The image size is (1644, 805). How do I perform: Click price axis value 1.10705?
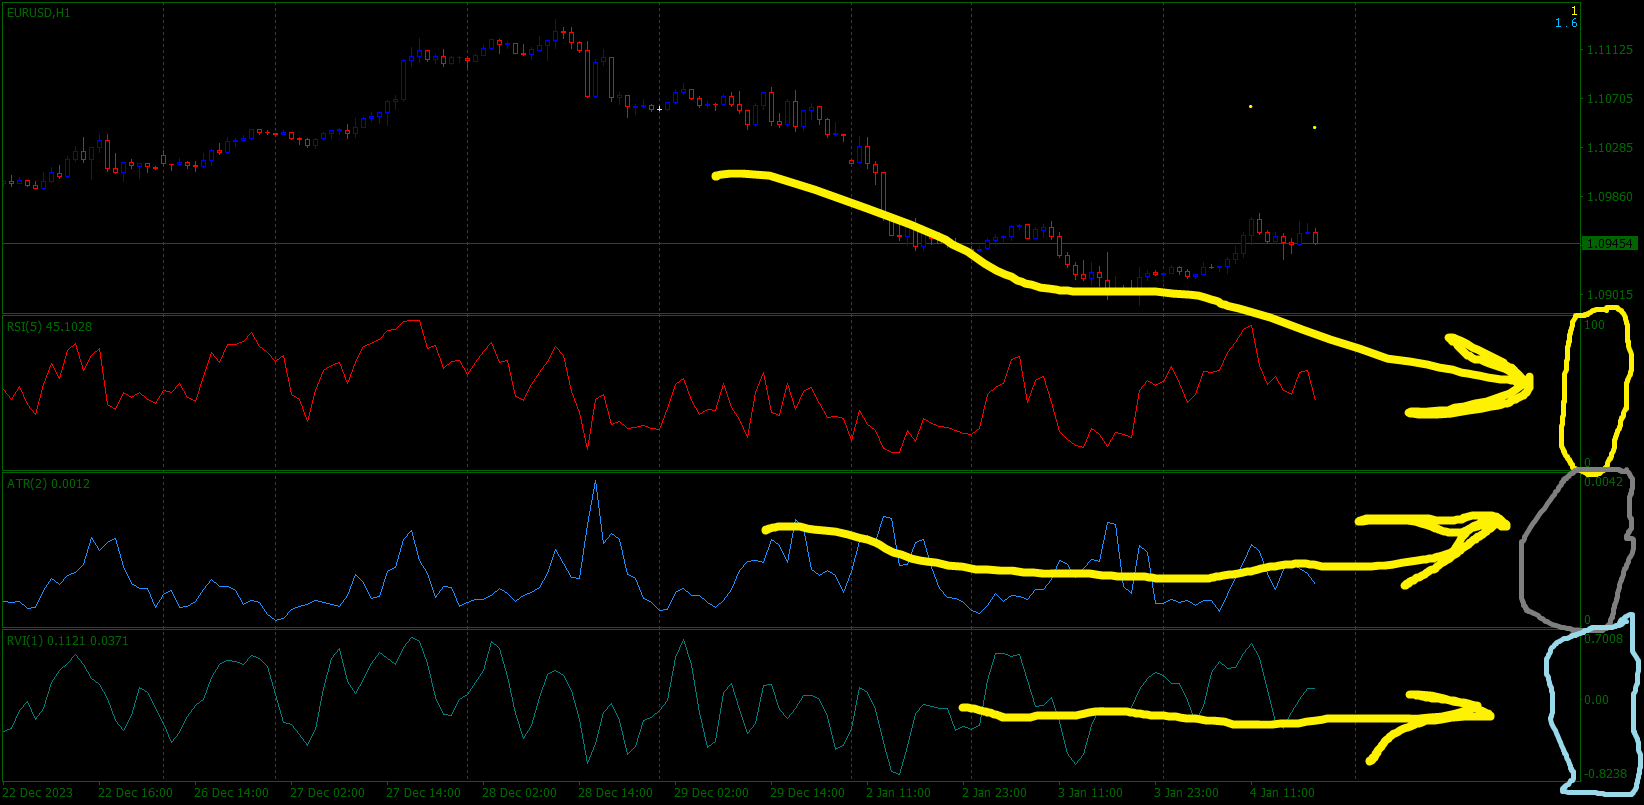coord(1610,99)
